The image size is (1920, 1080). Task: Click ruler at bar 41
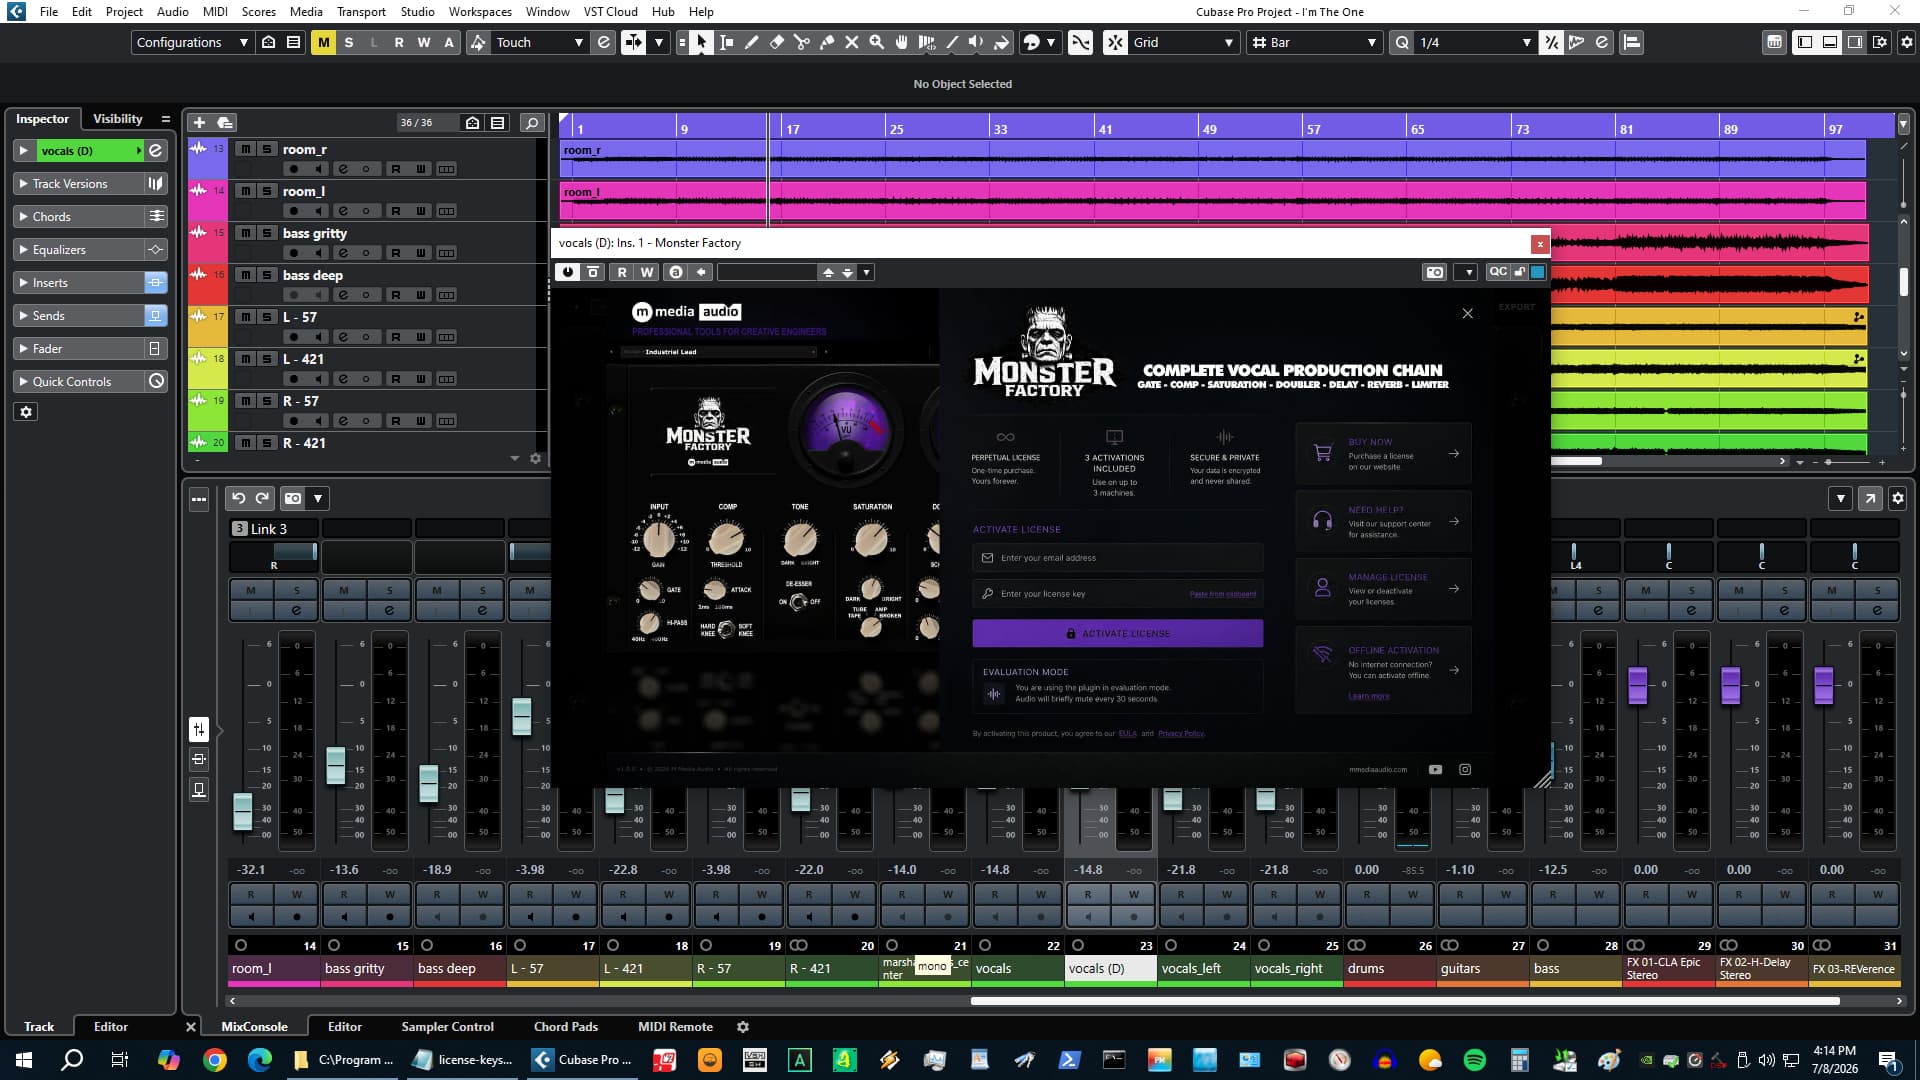click(x=1104, y=128)
